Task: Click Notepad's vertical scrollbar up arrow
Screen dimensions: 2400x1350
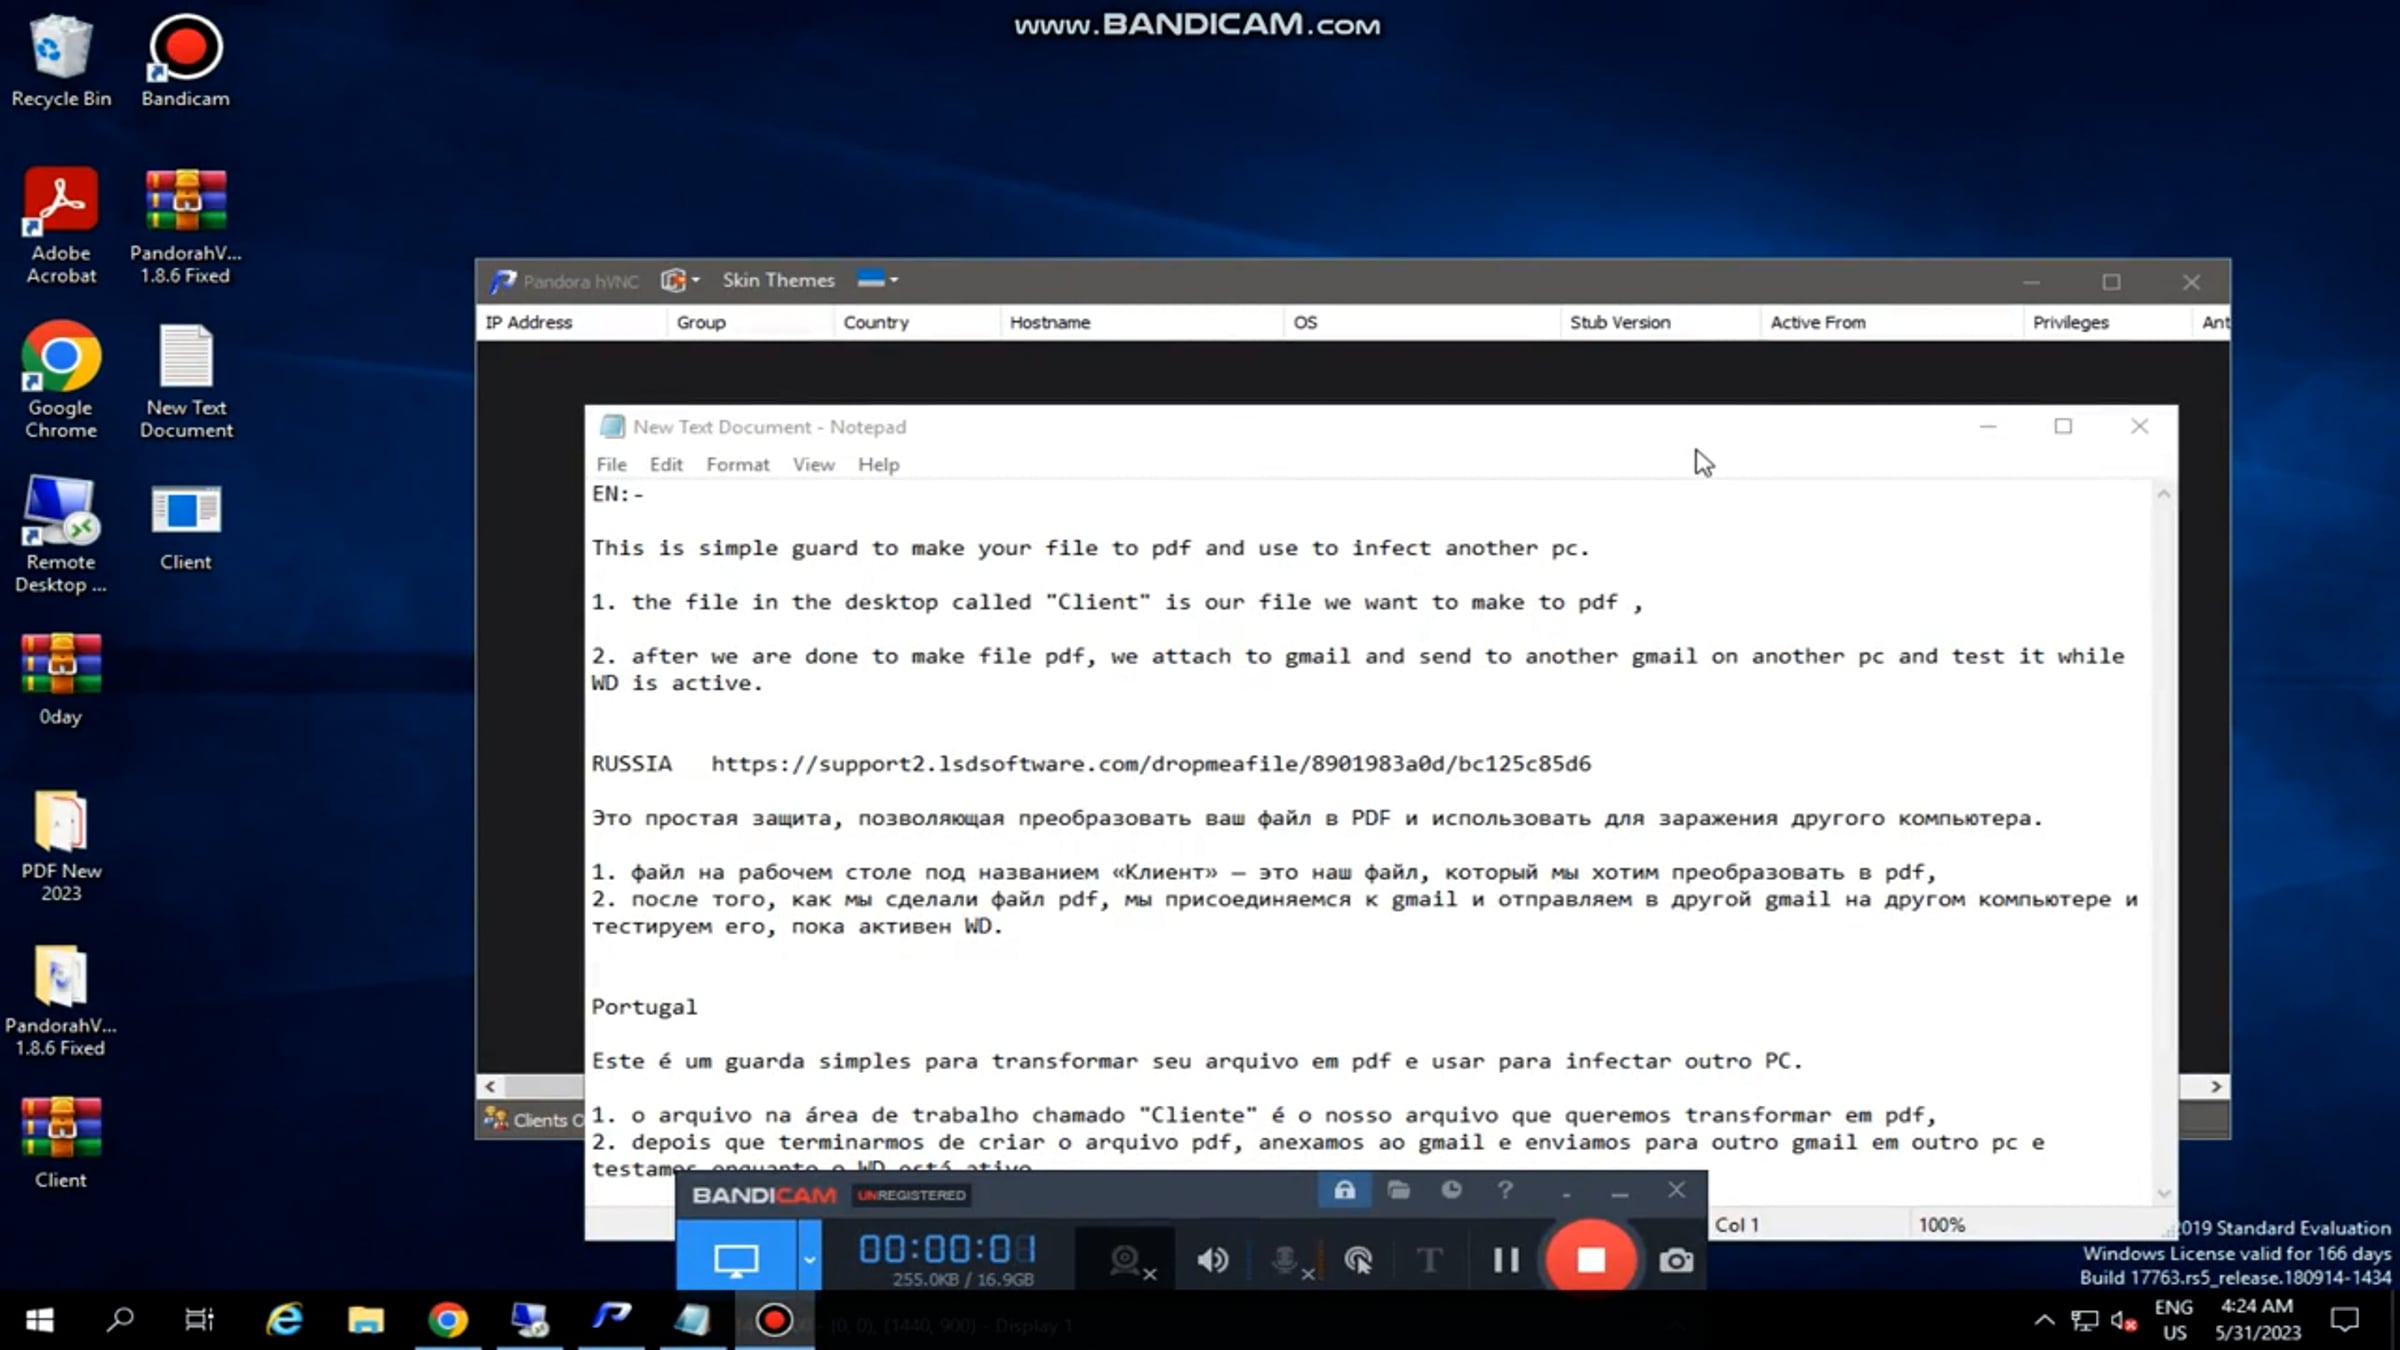Action: click(2164, 494)
